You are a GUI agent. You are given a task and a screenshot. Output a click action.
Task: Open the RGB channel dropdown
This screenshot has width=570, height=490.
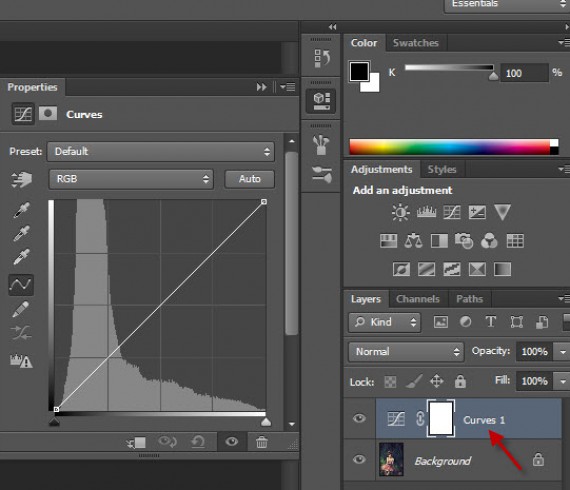131,179
